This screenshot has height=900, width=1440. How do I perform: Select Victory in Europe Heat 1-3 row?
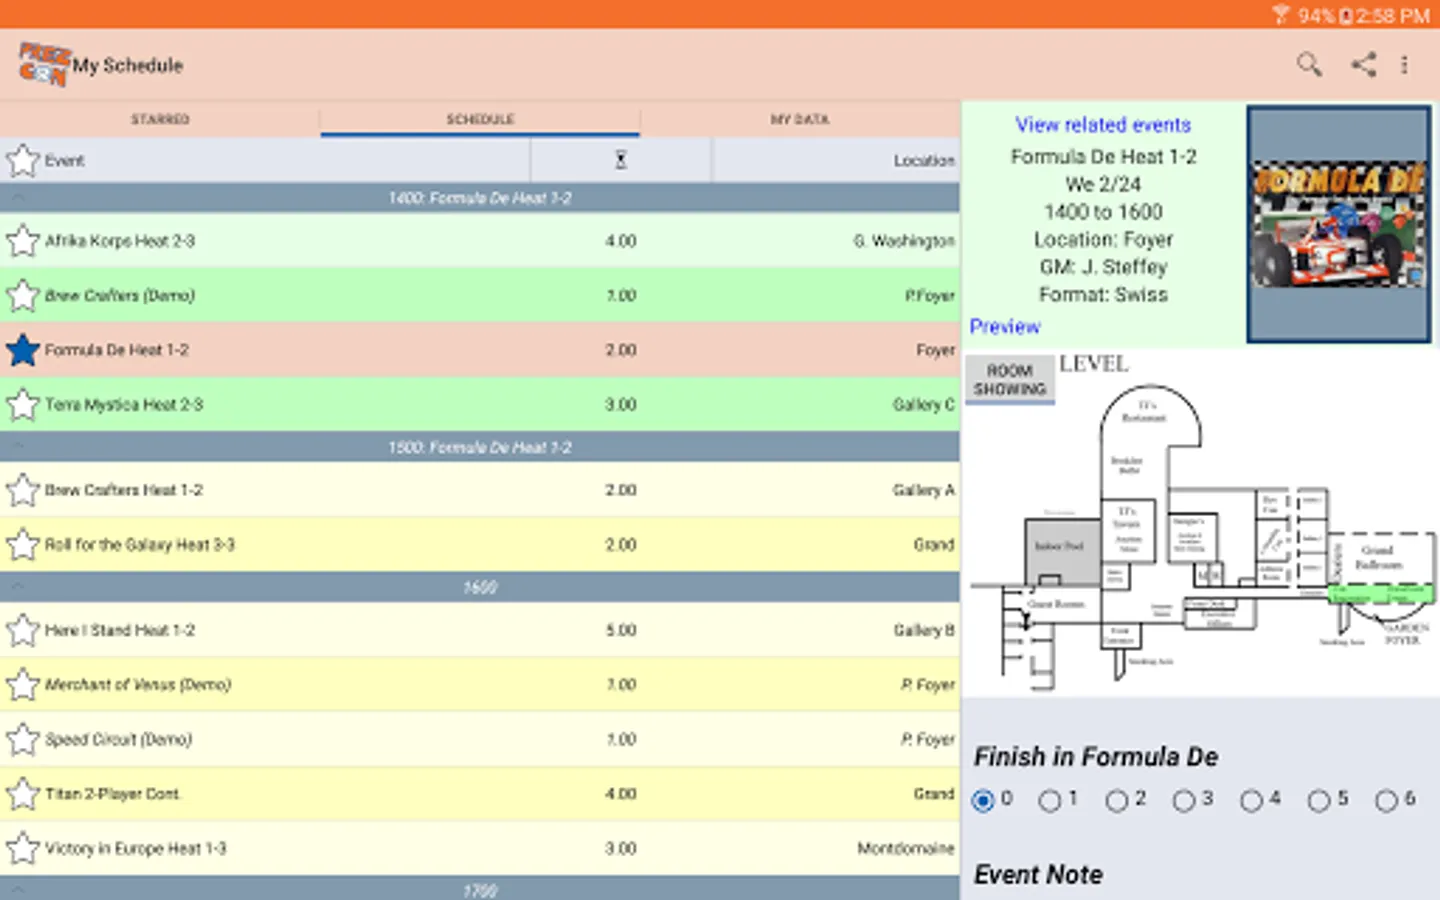tap(480, 849)
